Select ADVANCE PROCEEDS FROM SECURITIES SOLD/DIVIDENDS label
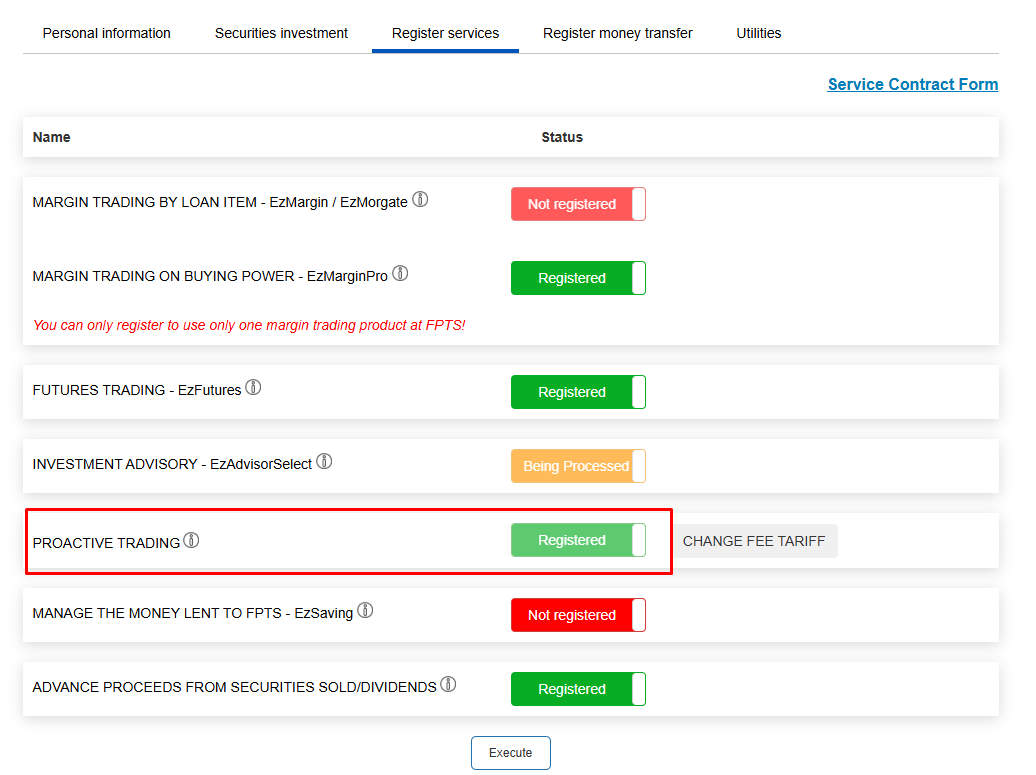This screenshot has width=1036, height=775. click(x=235, y=687)
